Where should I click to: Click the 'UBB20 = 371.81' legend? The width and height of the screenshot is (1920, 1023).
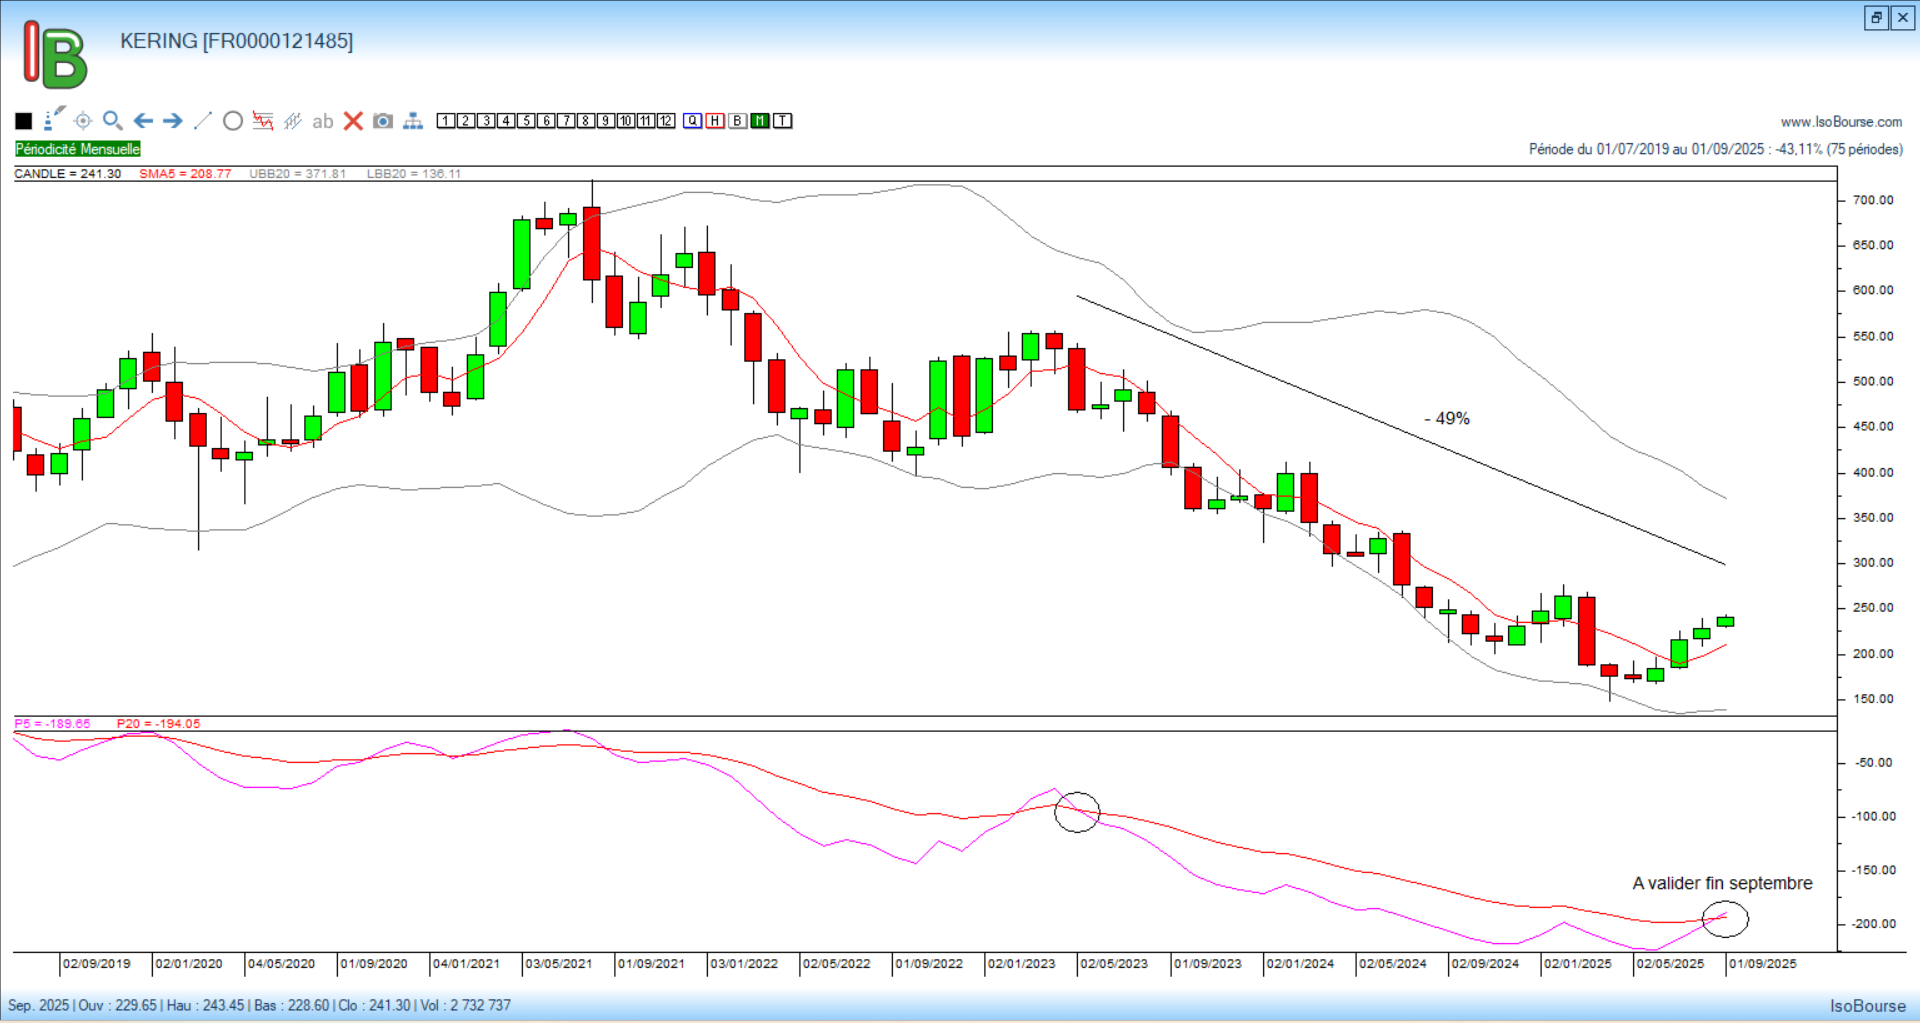point(298,174)
